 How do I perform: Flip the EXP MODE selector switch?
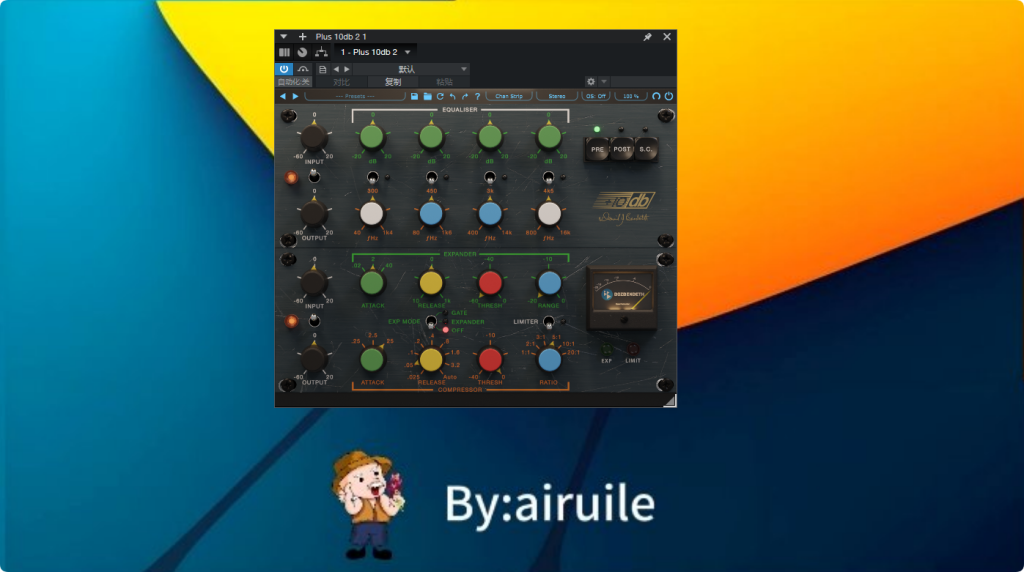tap(431, 322)
